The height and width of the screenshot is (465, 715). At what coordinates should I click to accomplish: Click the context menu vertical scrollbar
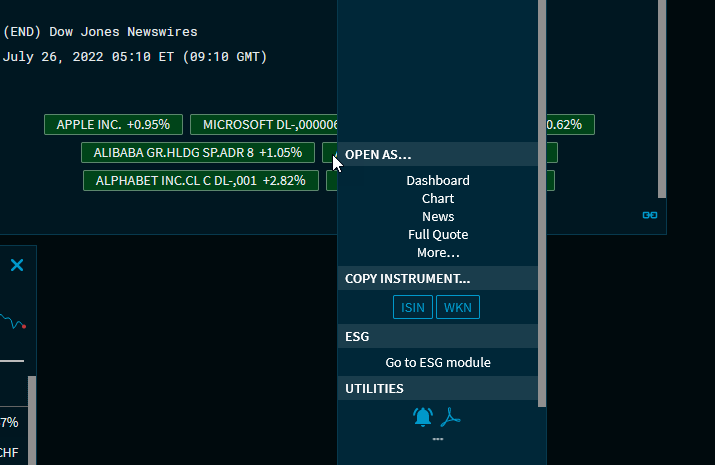(x=542, y=200)
